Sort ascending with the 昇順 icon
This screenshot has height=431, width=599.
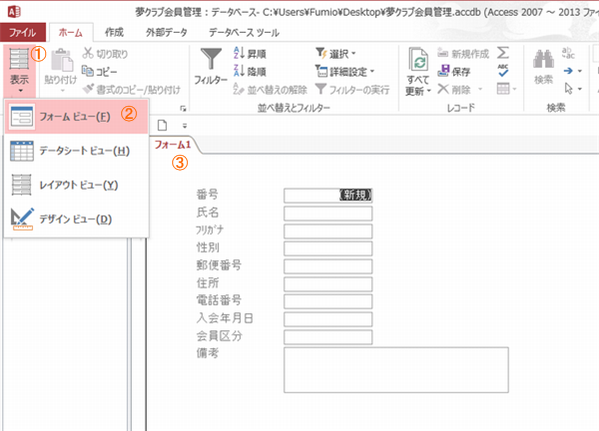239,53
